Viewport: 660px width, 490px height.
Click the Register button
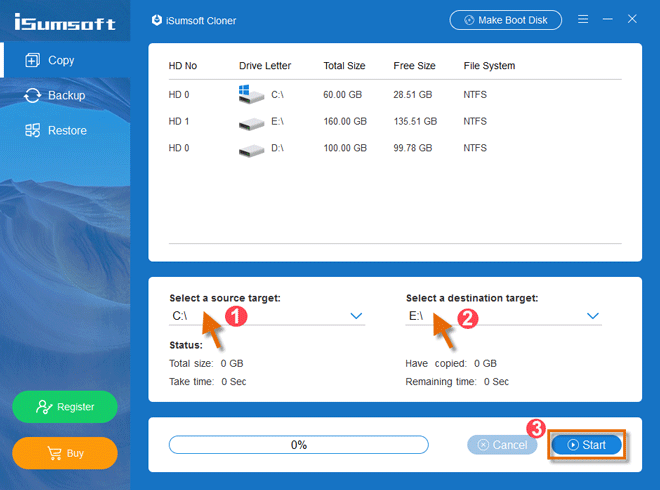coord(65,407)
